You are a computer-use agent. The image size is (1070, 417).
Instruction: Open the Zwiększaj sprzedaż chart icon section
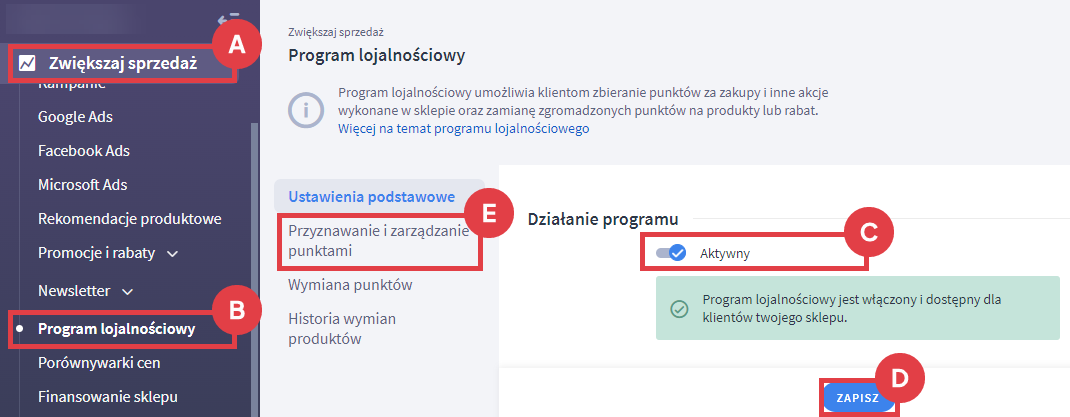[27, 63]
